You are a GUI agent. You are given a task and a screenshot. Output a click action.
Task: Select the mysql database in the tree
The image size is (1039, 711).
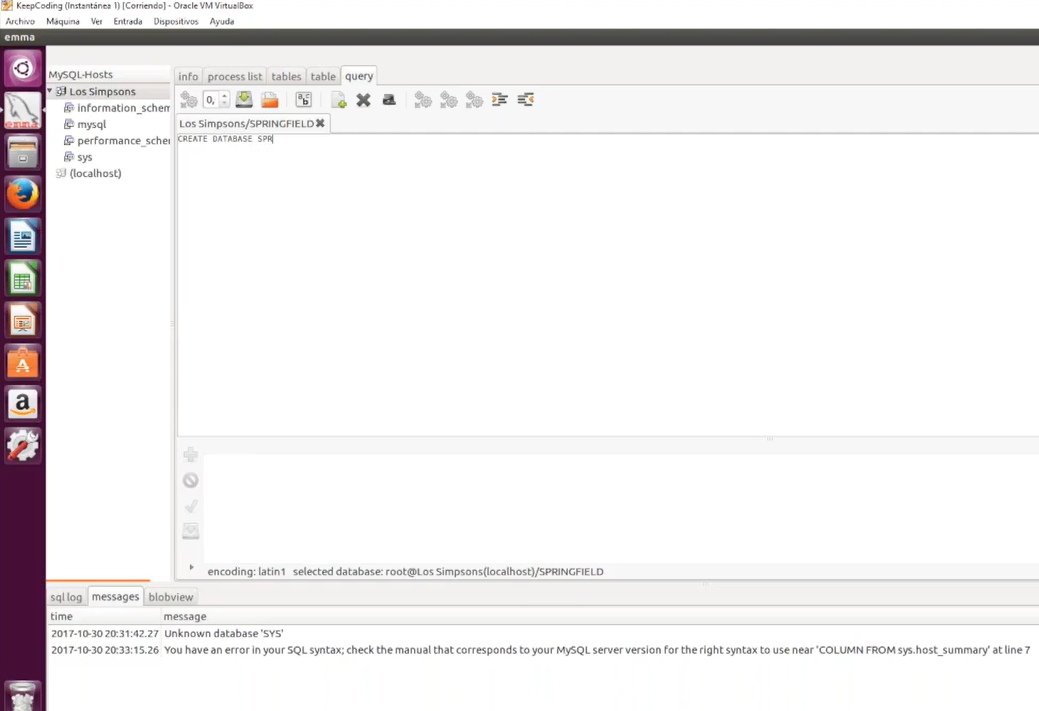coord(91,124)
